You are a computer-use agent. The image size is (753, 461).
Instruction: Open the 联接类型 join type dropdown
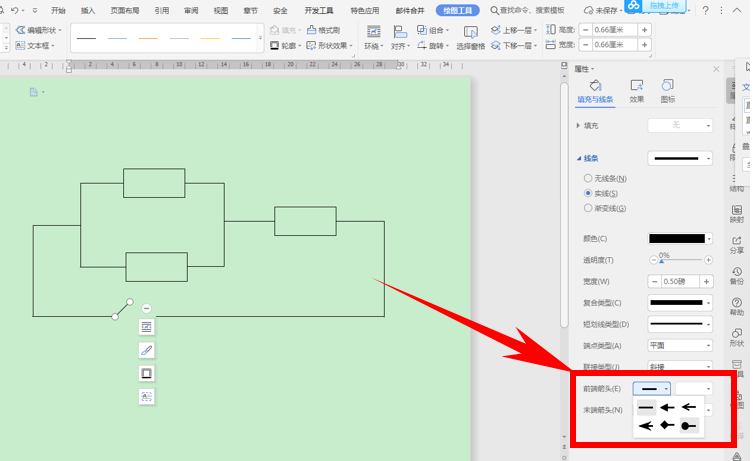[680, 366]
